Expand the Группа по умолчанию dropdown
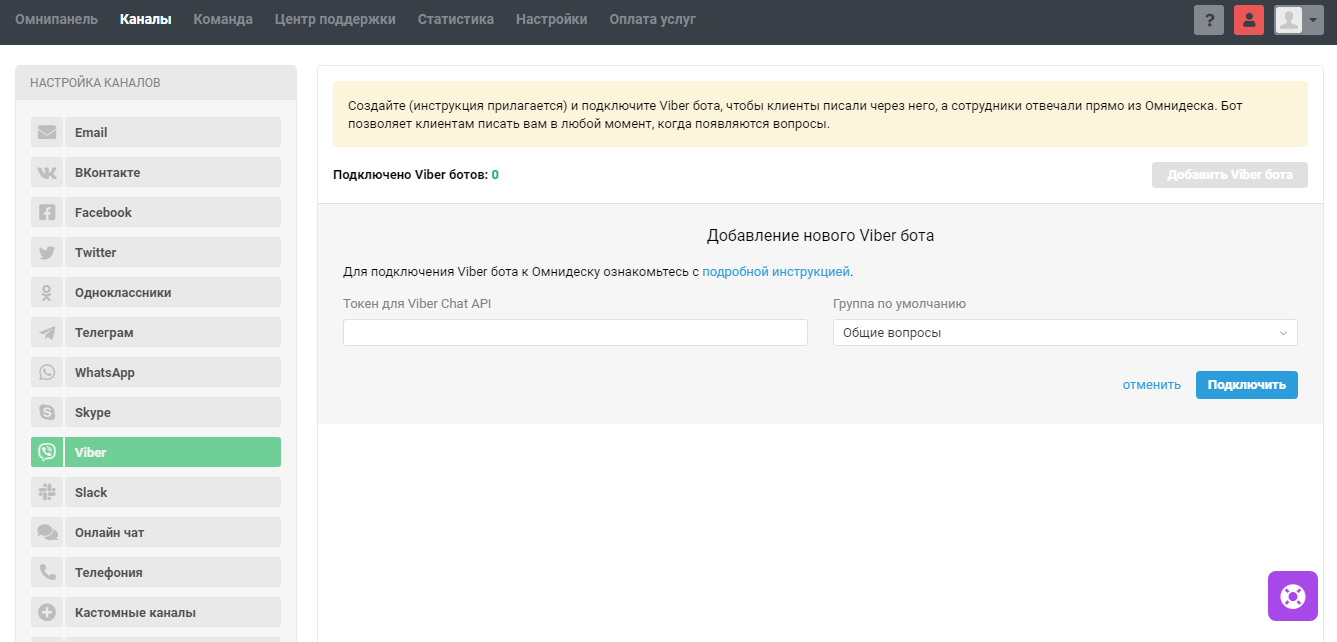This screenshot has height=642, width=1337. (x=1065, y=332)
